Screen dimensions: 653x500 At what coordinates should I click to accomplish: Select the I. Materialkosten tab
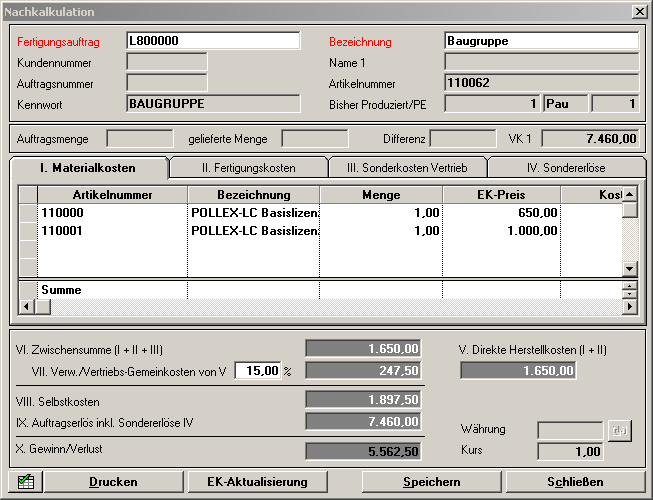(88, 167)
